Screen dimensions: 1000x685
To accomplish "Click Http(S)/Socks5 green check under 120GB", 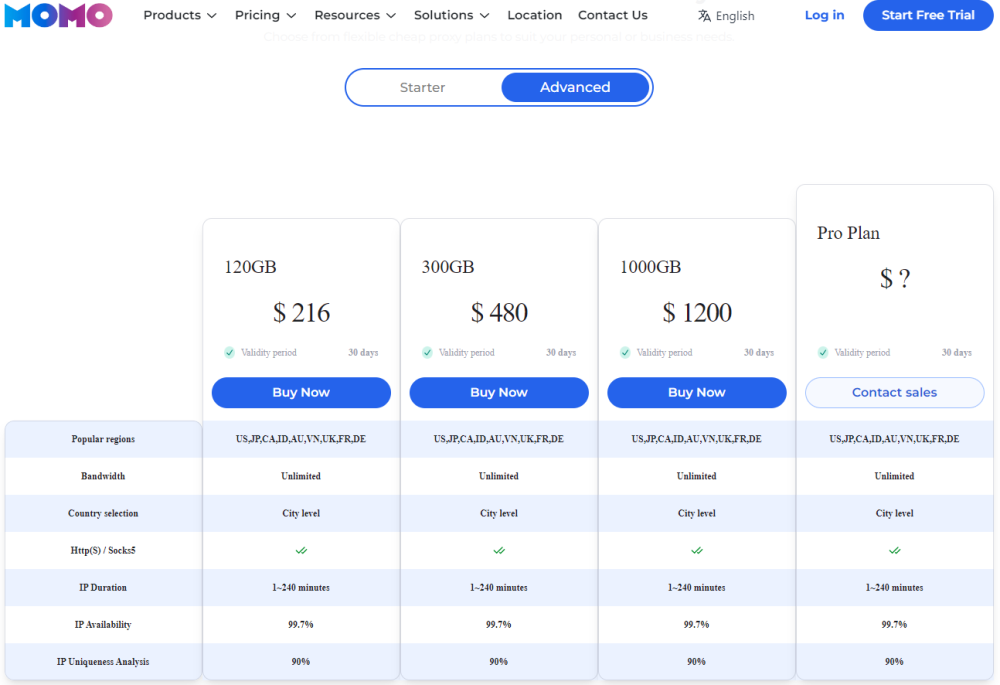I will (301, 550).
